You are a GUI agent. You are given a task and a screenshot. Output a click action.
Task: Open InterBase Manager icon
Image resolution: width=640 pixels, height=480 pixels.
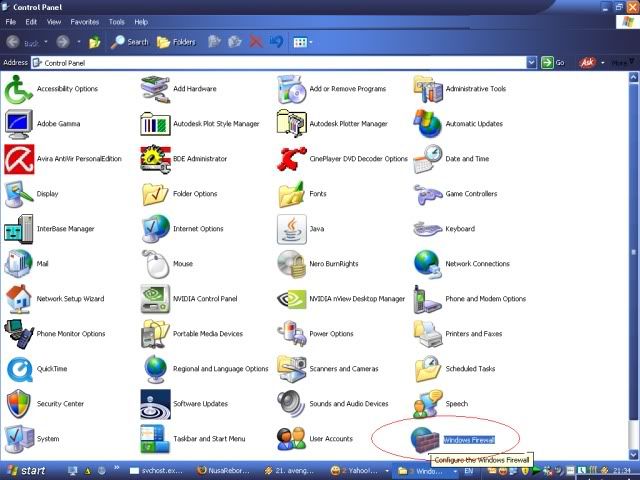point(18,229)
